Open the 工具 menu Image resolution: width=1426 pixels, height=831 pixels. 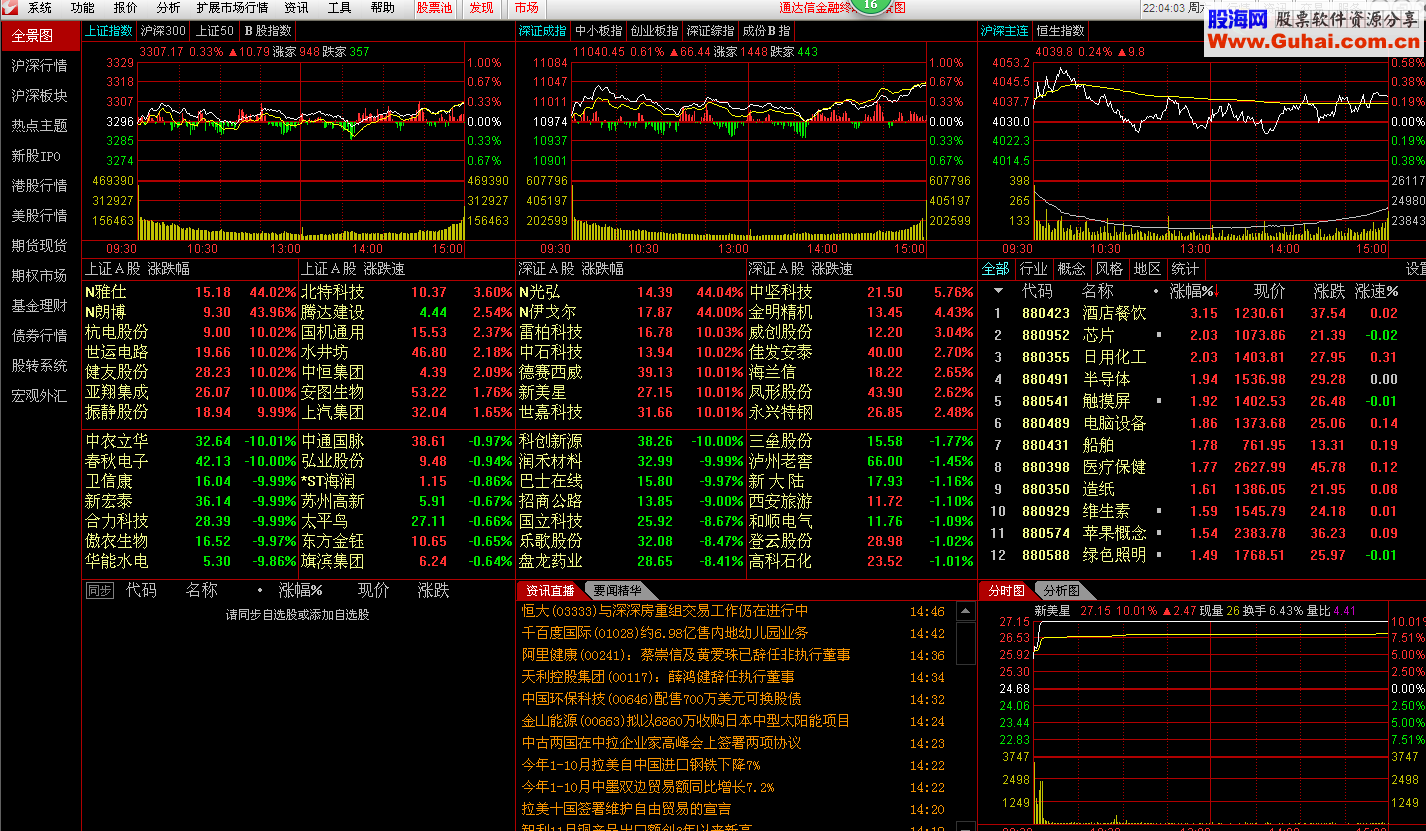[x=340, y=8]
